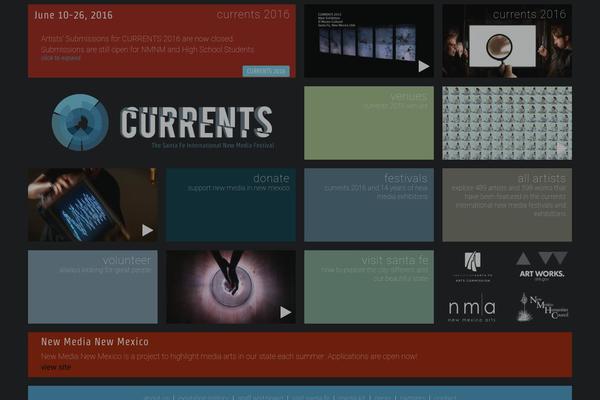The height and width of the screenshot is (400, 600).
Task: Open the donate tile
Action: [x=231, y=205]
